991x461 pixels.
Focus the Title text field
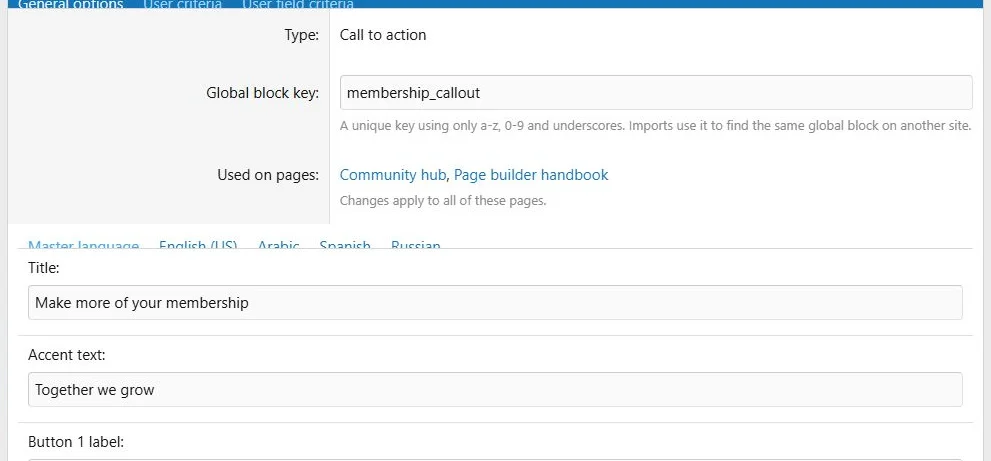pyautogui.click(x=495, y=302)
